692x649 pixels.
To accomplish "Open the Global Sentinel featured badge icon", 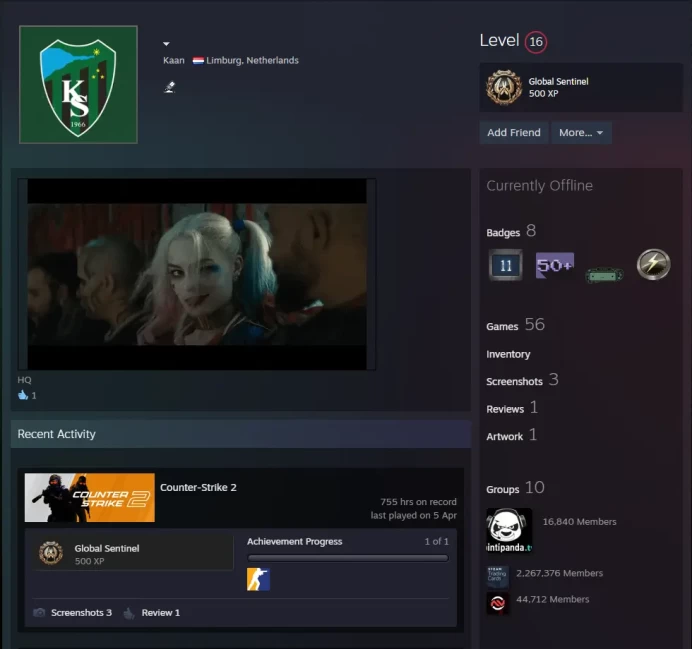I will (x=504, y=87).
